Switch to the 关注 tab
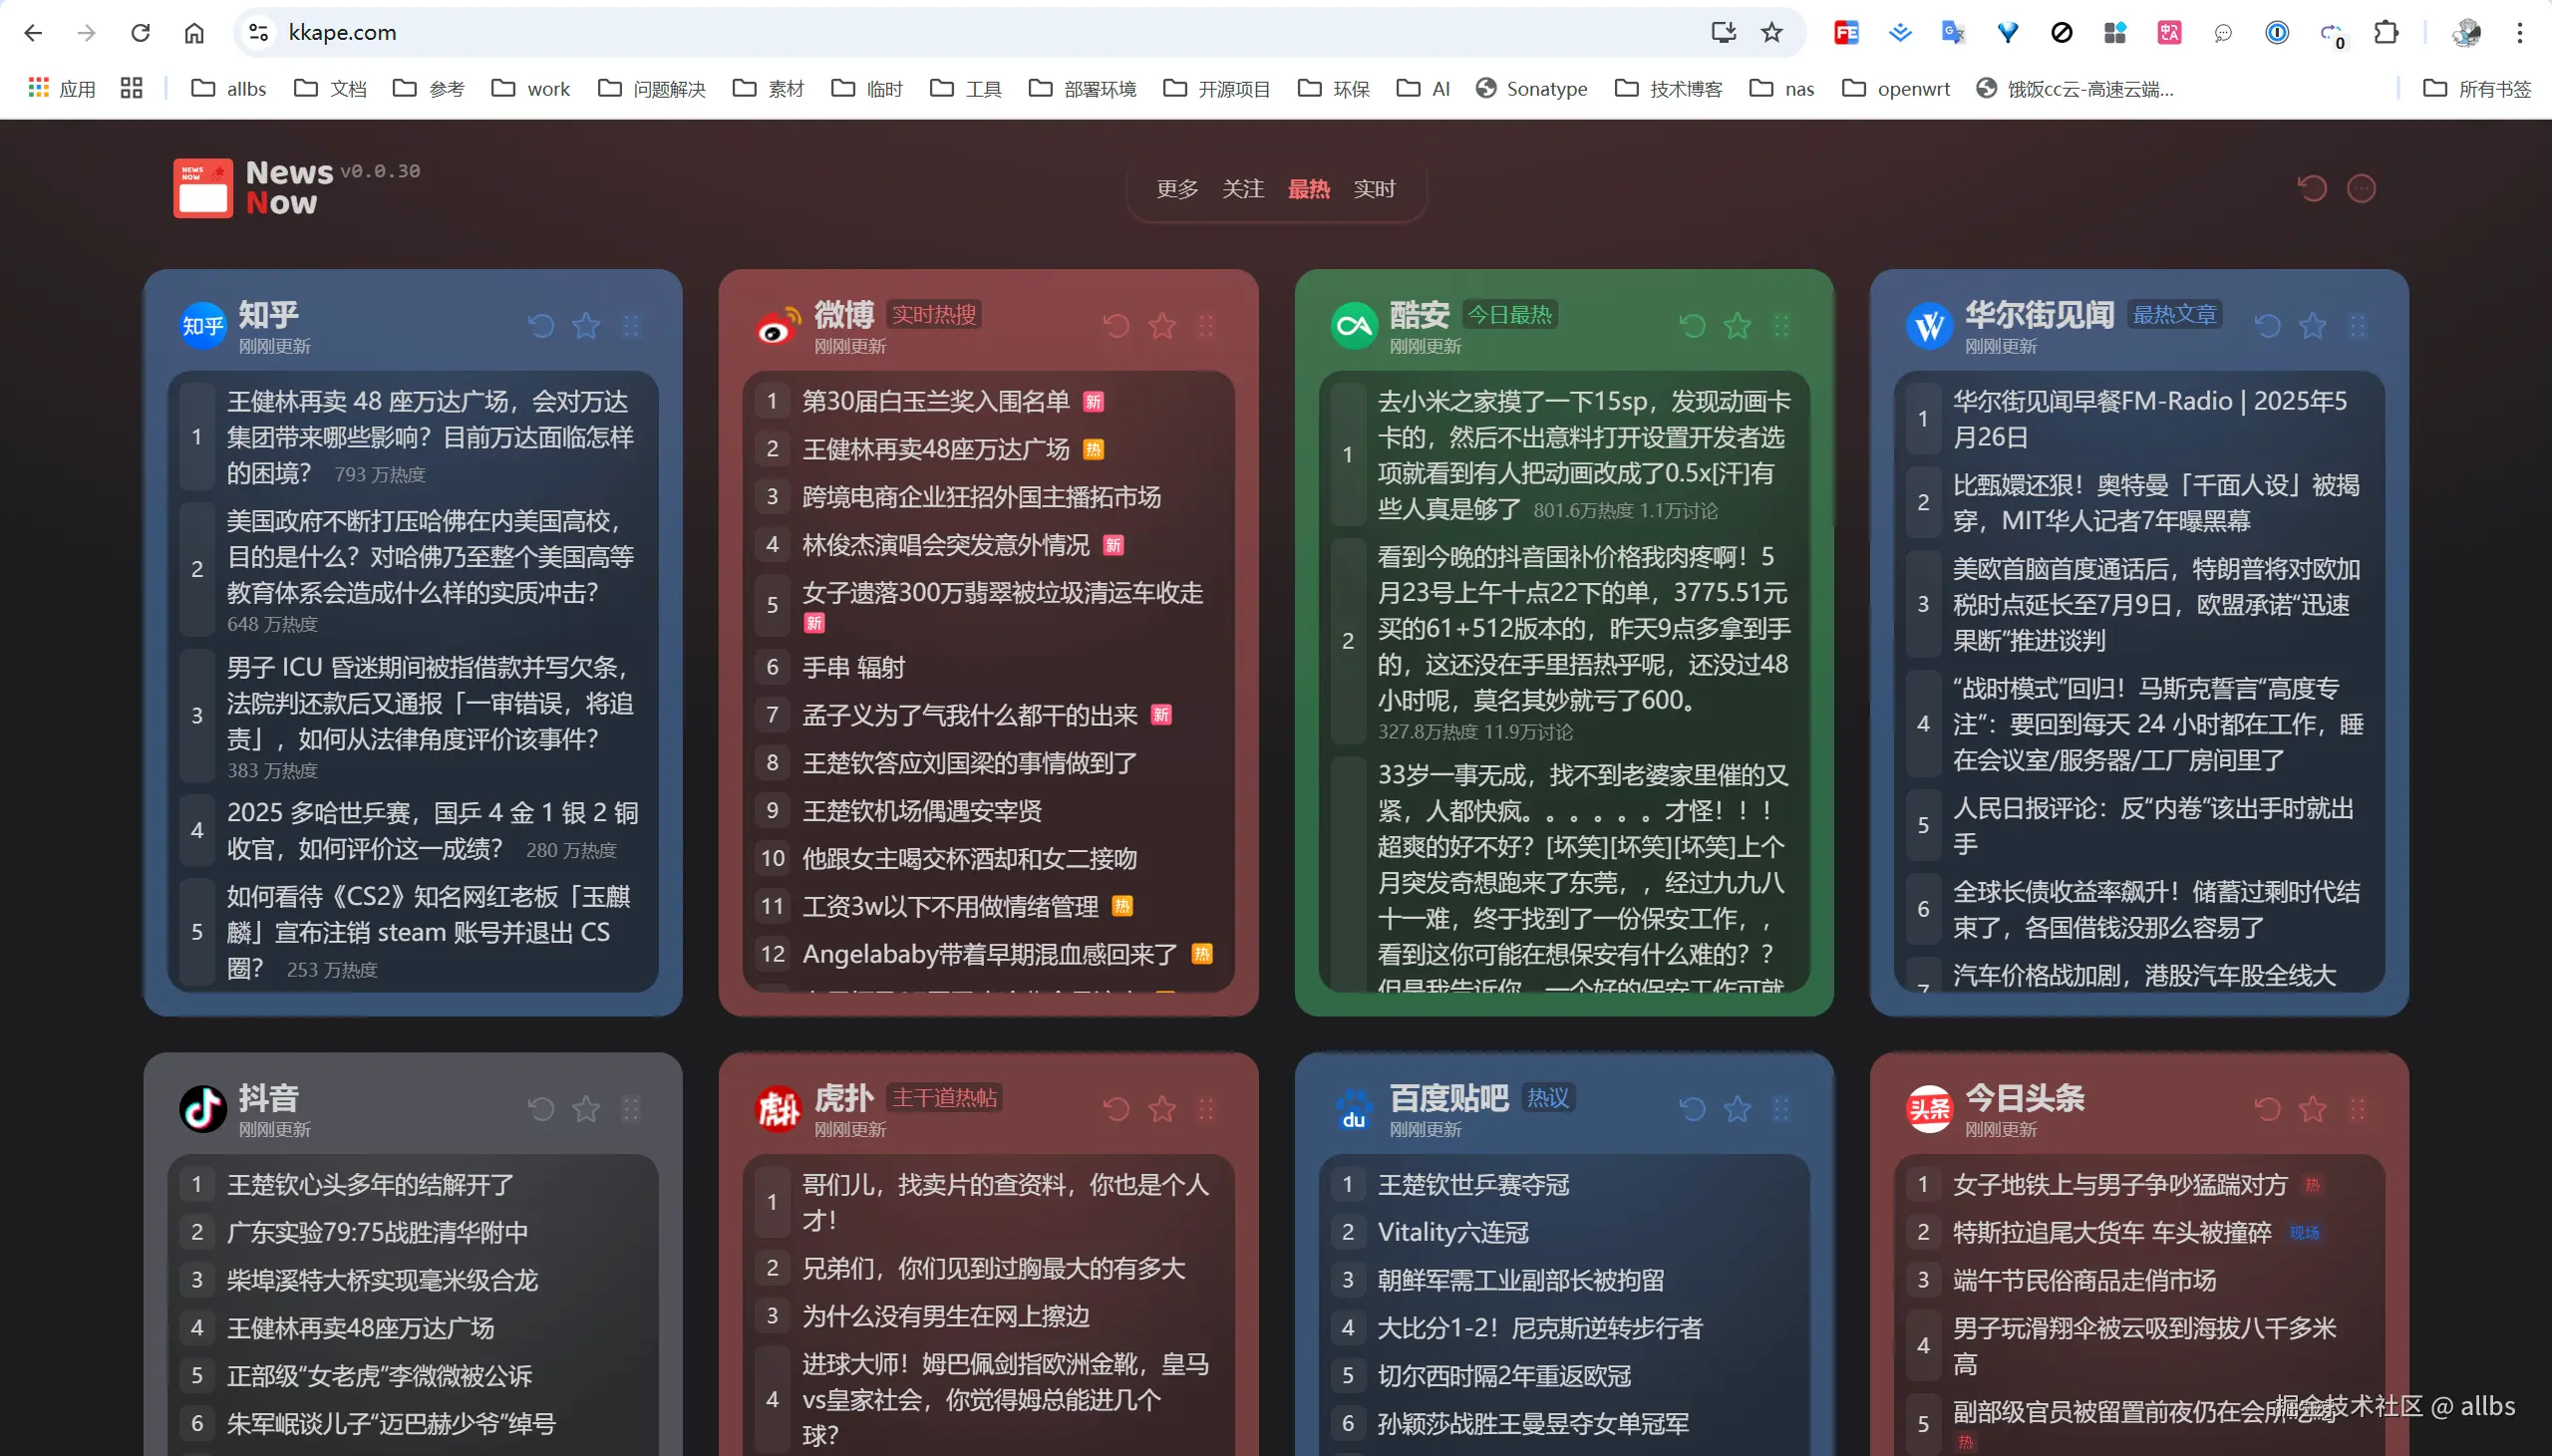The height and width of the screenshot is (1456, 2552). (x=1242, y=189)
